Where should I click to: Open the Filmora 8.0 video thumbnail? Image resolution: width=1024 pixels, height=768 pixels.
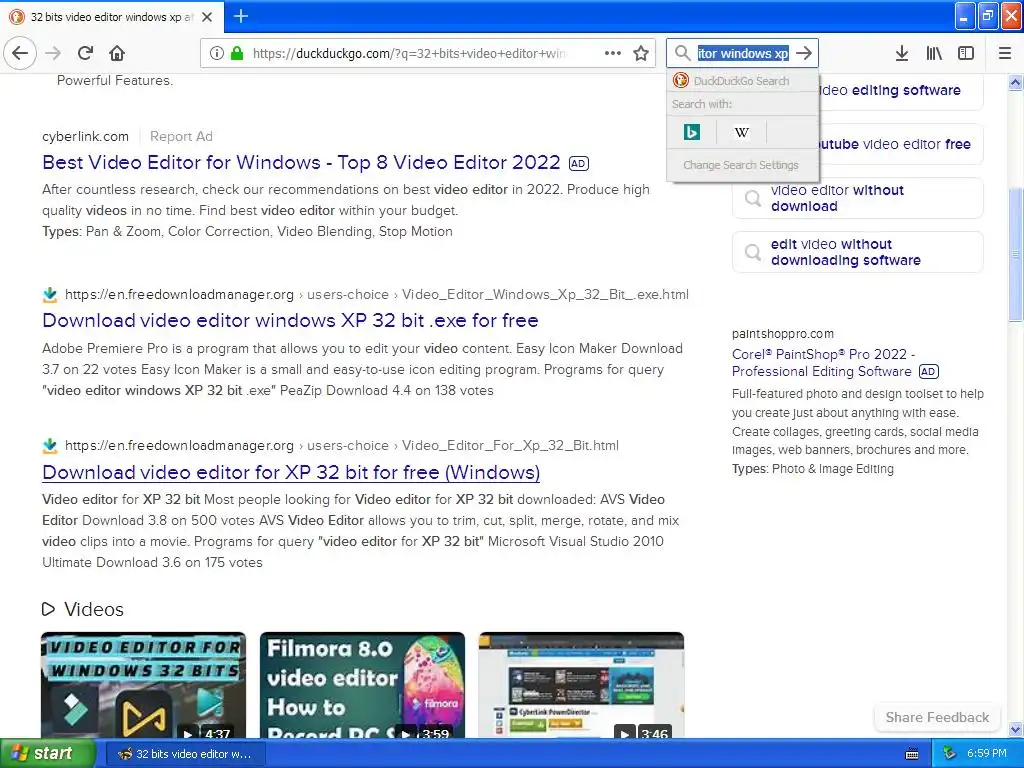[362, 685]
